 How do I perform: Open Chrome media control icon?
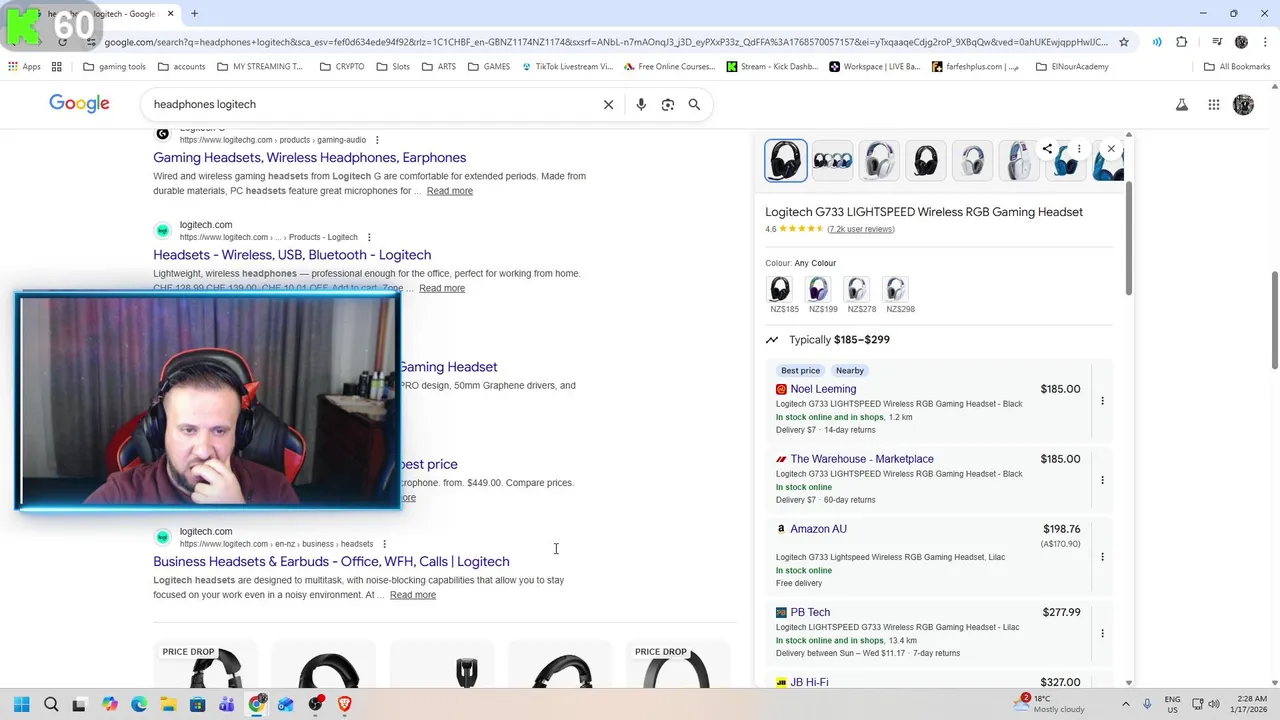(x=1217, y=42)
